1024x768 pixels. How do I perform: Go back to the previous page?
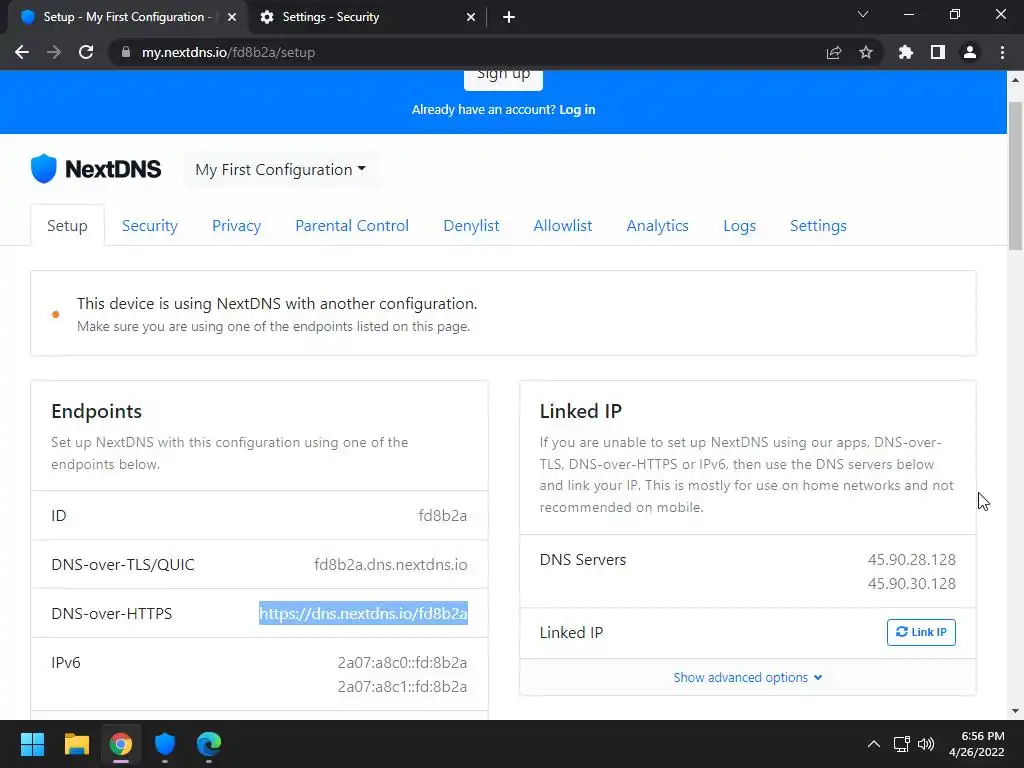(22, 52)
